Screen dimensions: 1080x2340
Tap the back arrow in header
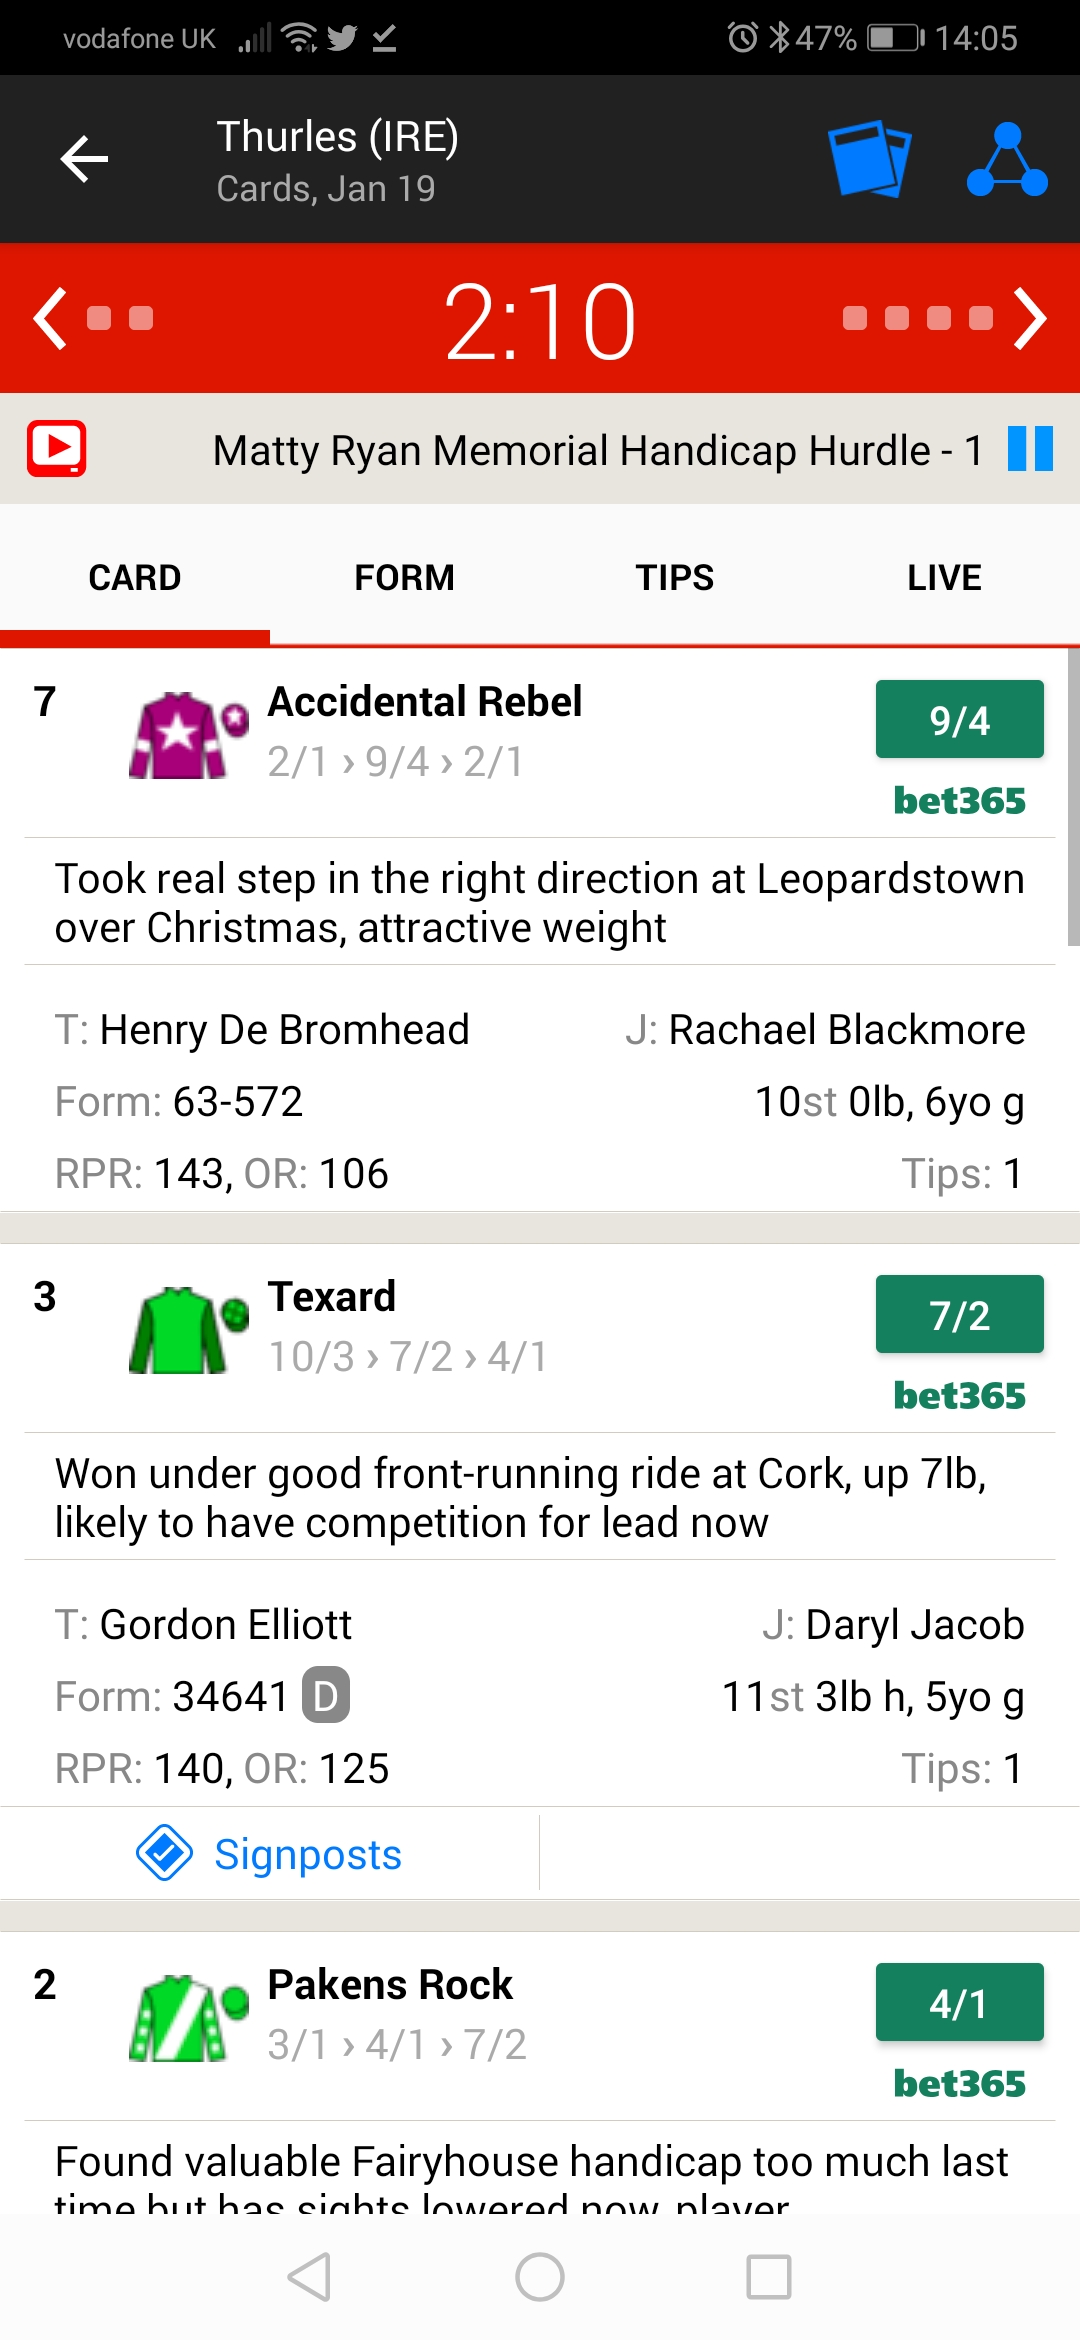[84, 159]
